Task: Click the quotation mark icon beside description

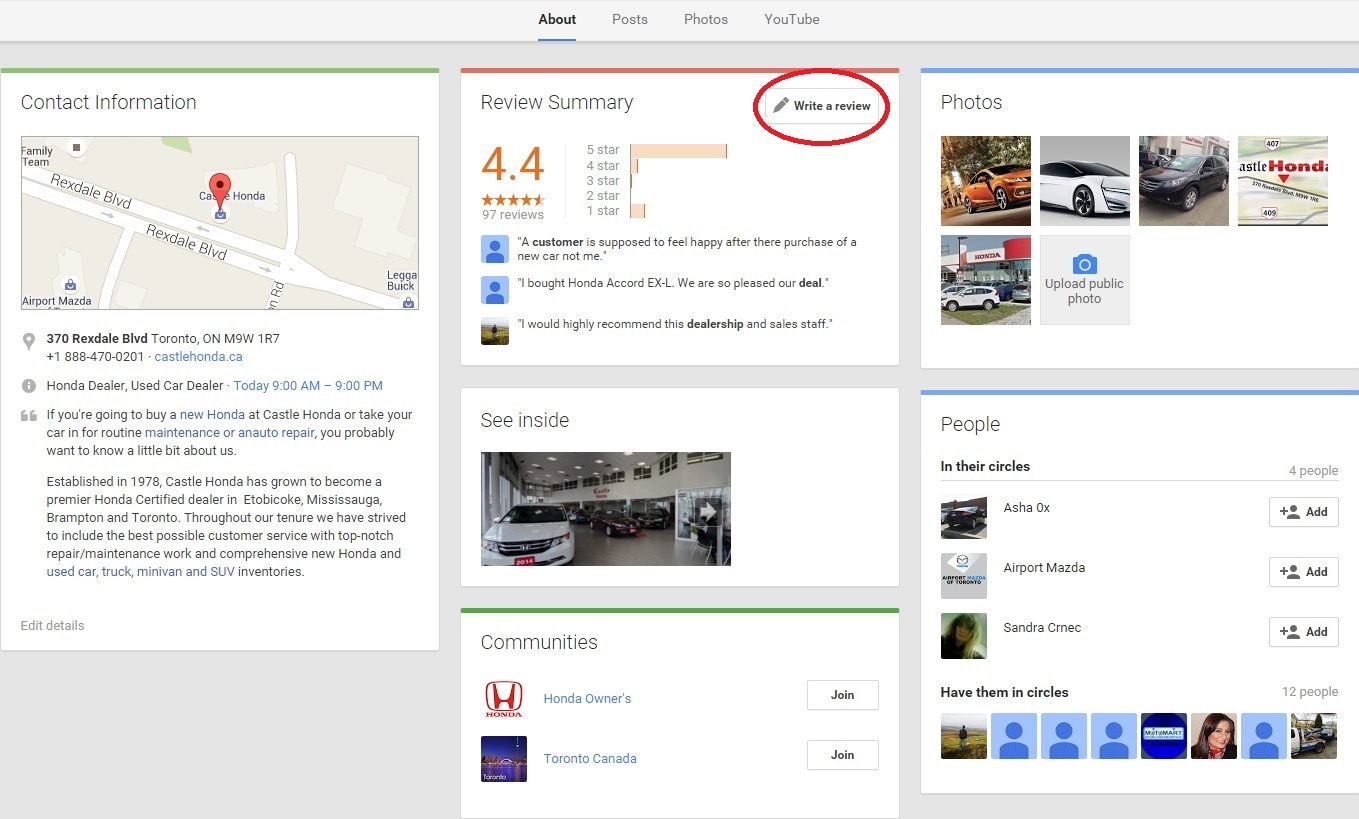Action: 29,415
